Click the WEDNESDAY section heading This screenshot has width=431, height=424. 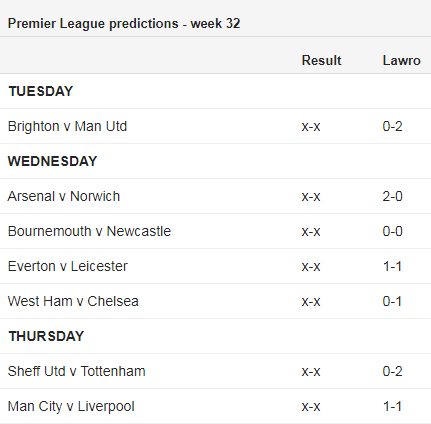coord(52,161)
